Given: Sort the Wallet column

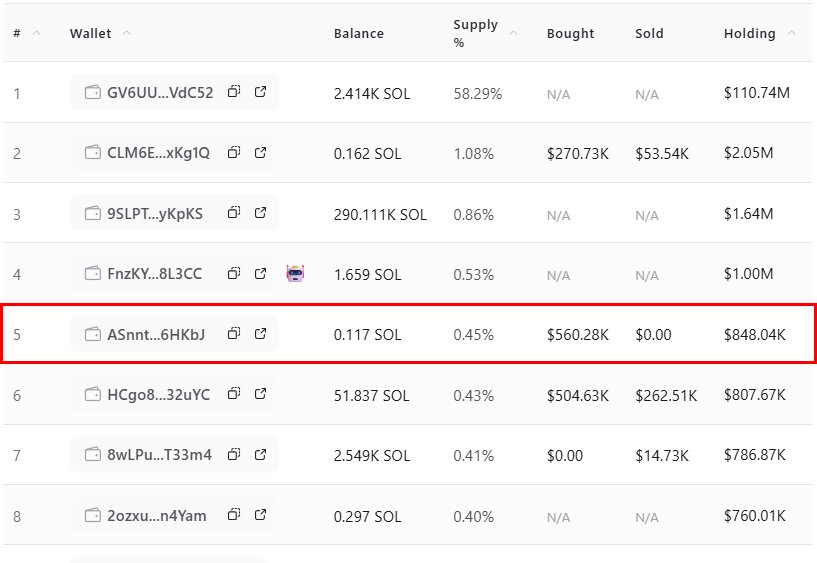Looking at the screenshot, I should coord(127,33).
